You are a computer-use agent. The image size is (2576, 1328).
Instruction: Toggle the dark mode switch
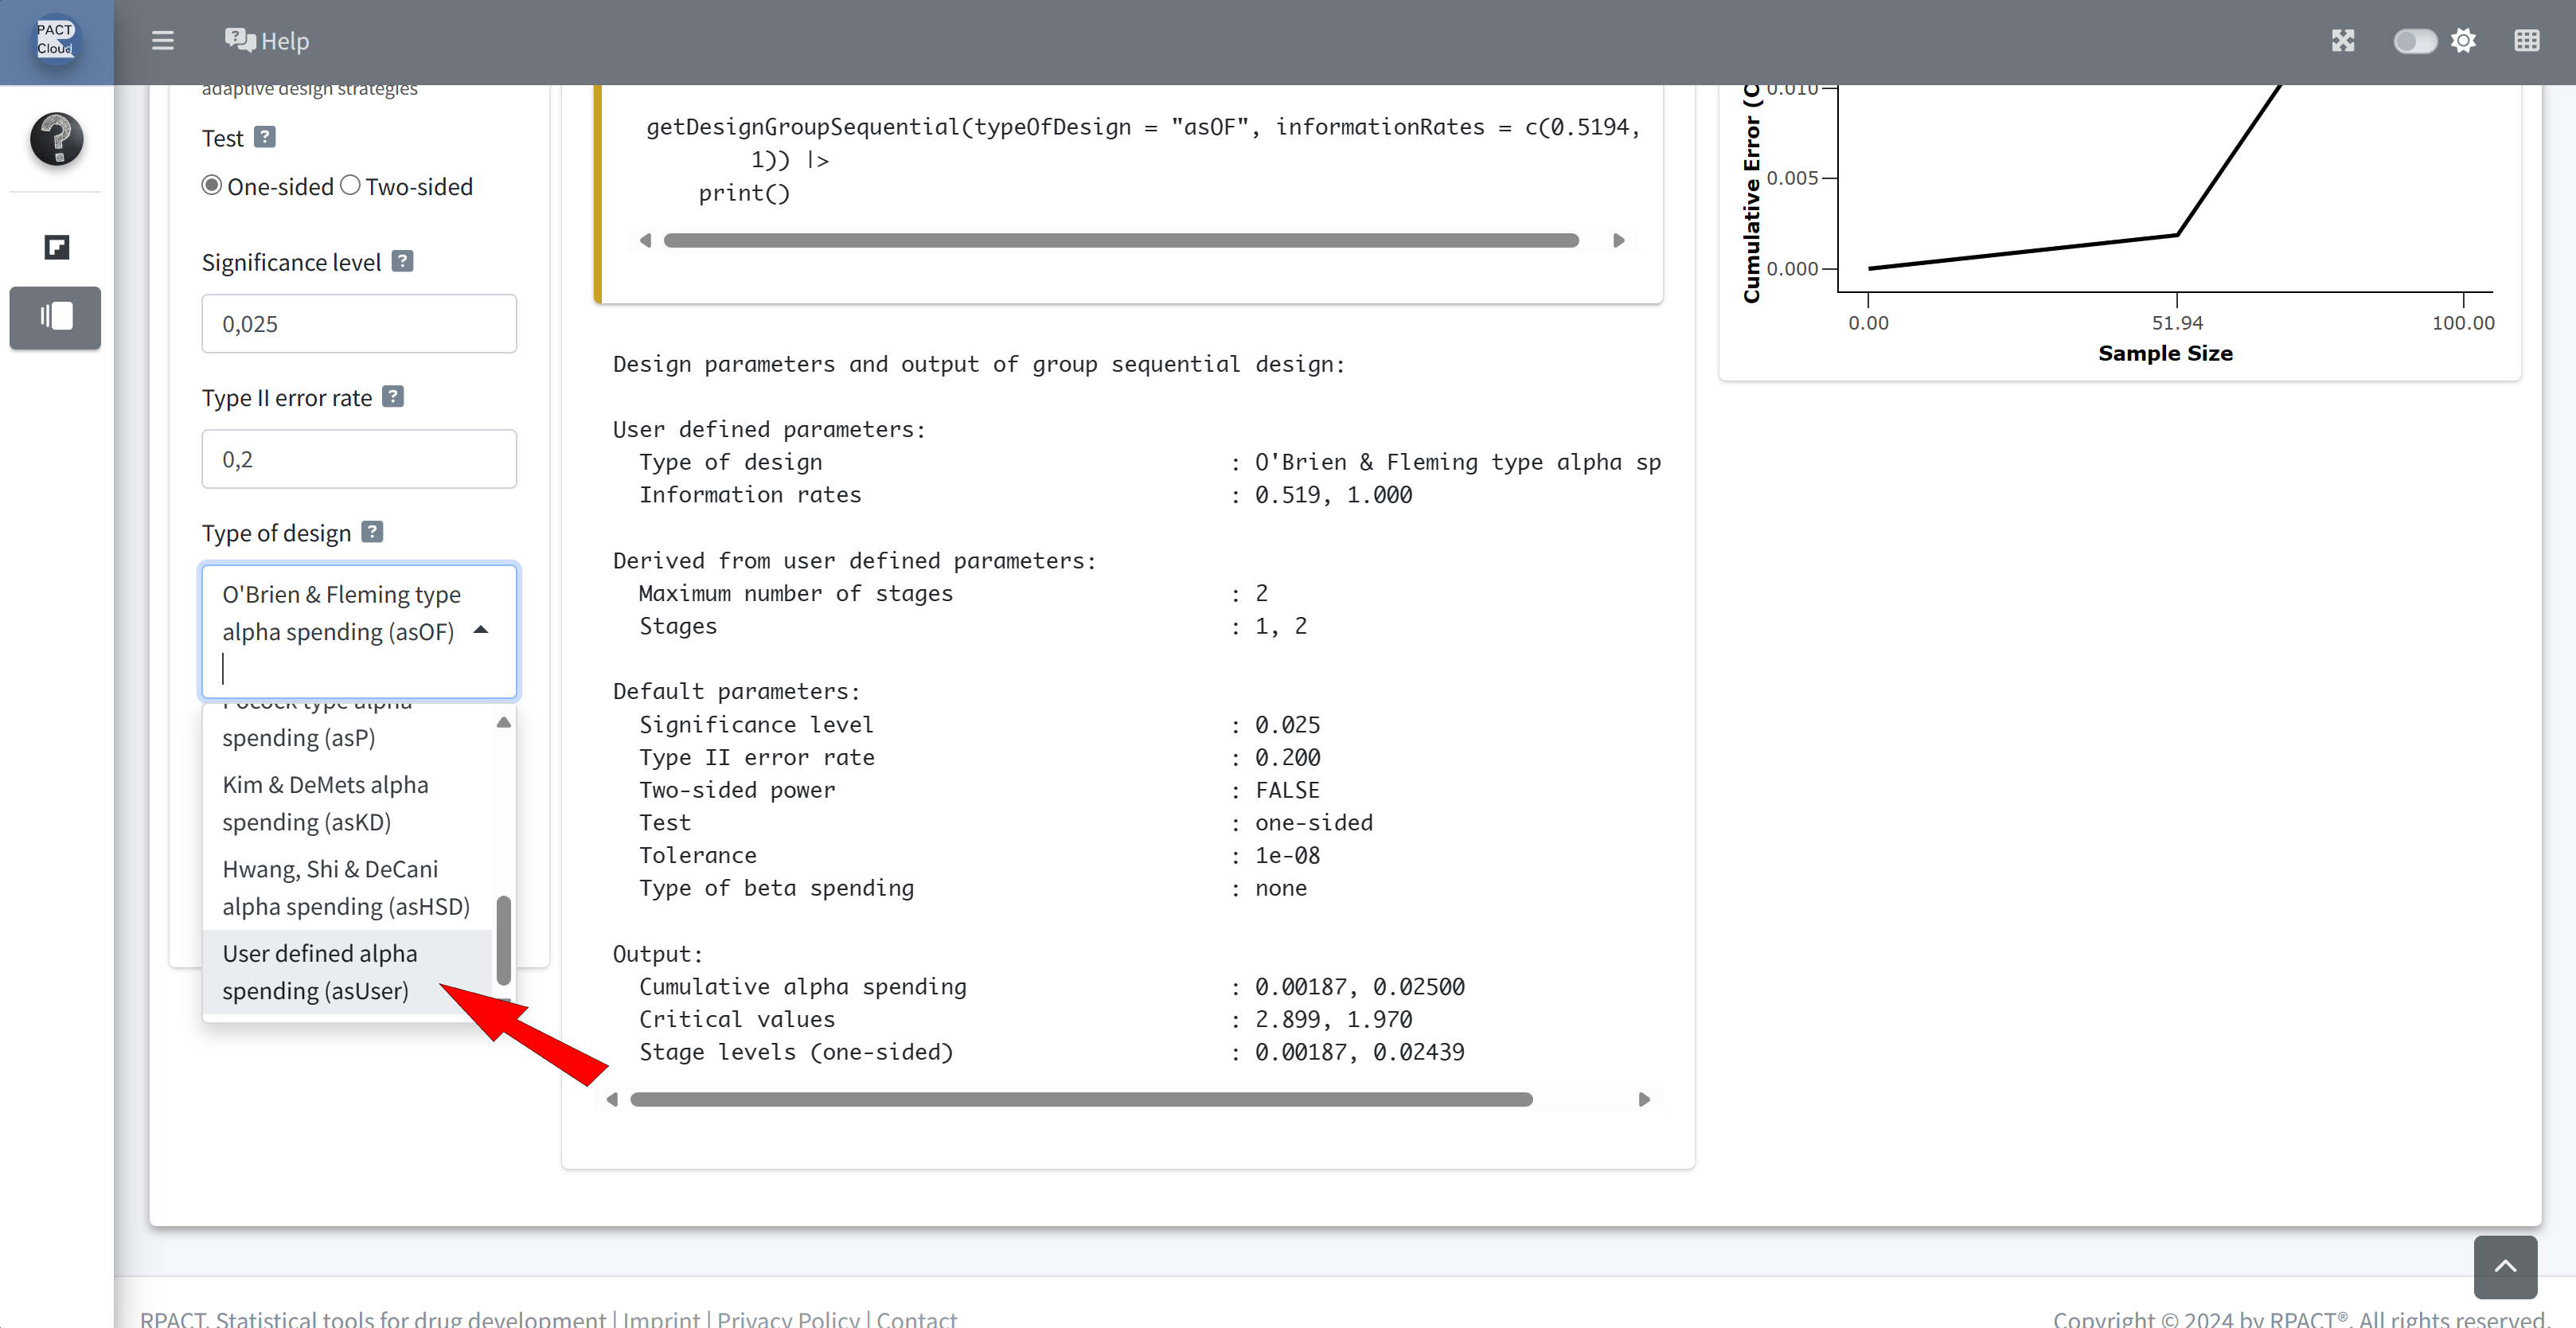[2414, 41]
